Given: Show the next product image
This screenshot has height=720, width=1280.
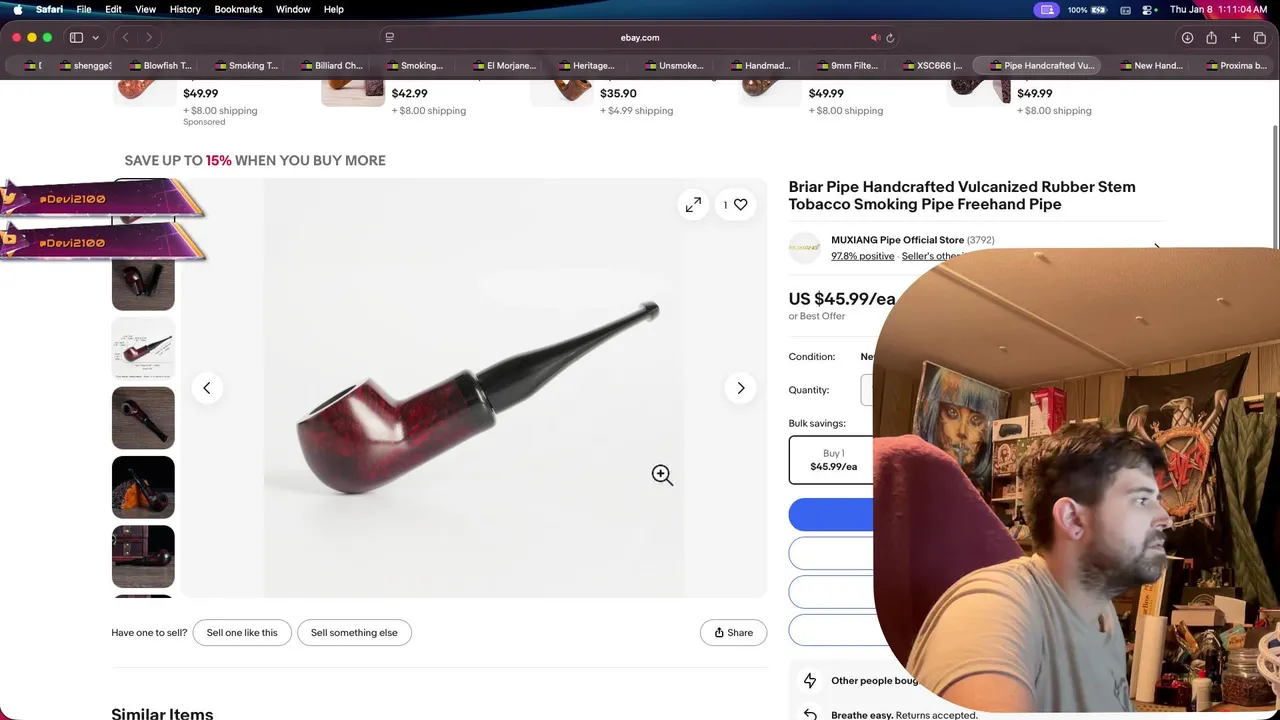Looking at the screenshot, I should pyautogui.click(x=740, y=388).
